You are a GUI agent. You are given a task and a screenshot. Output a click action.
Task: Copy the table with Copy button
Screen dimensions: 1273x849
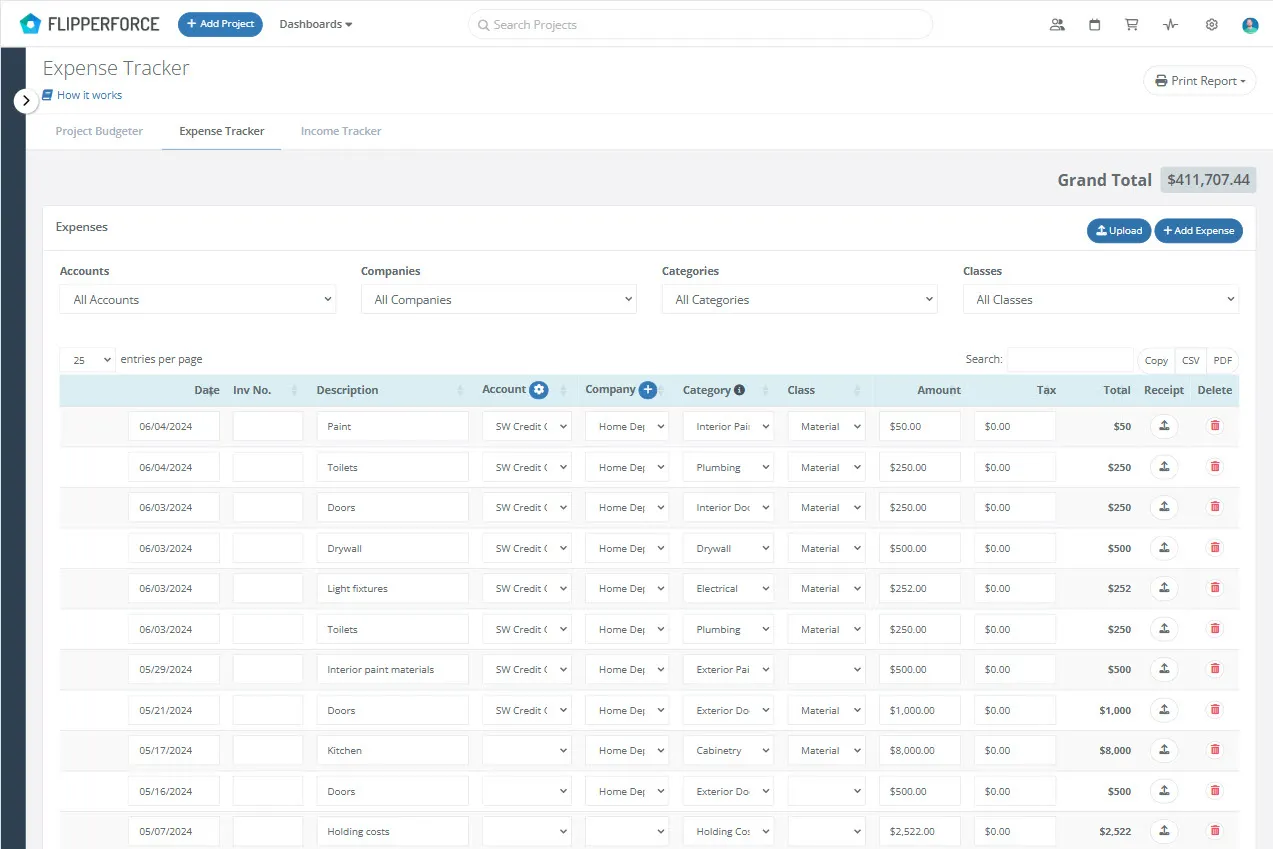tap(1156, 361)
